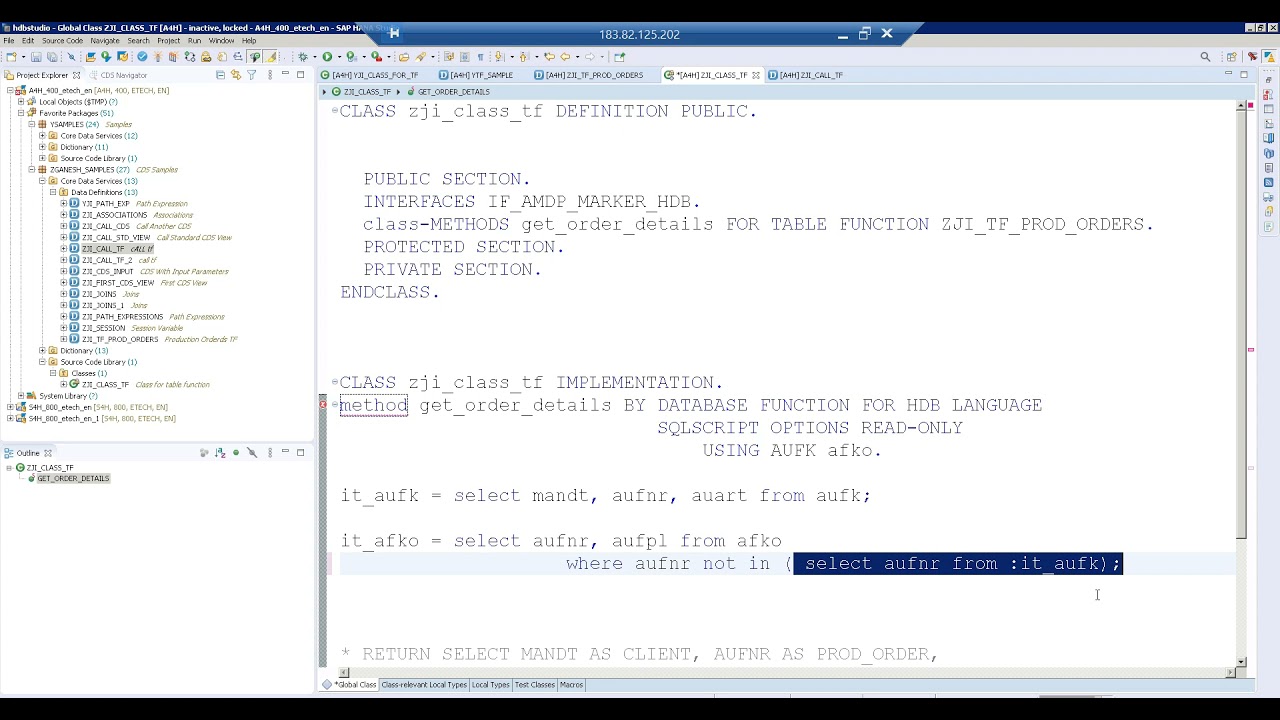Fold the get_order_details method block
This screenshot has height=720, width=1280.
click(334, 405)
